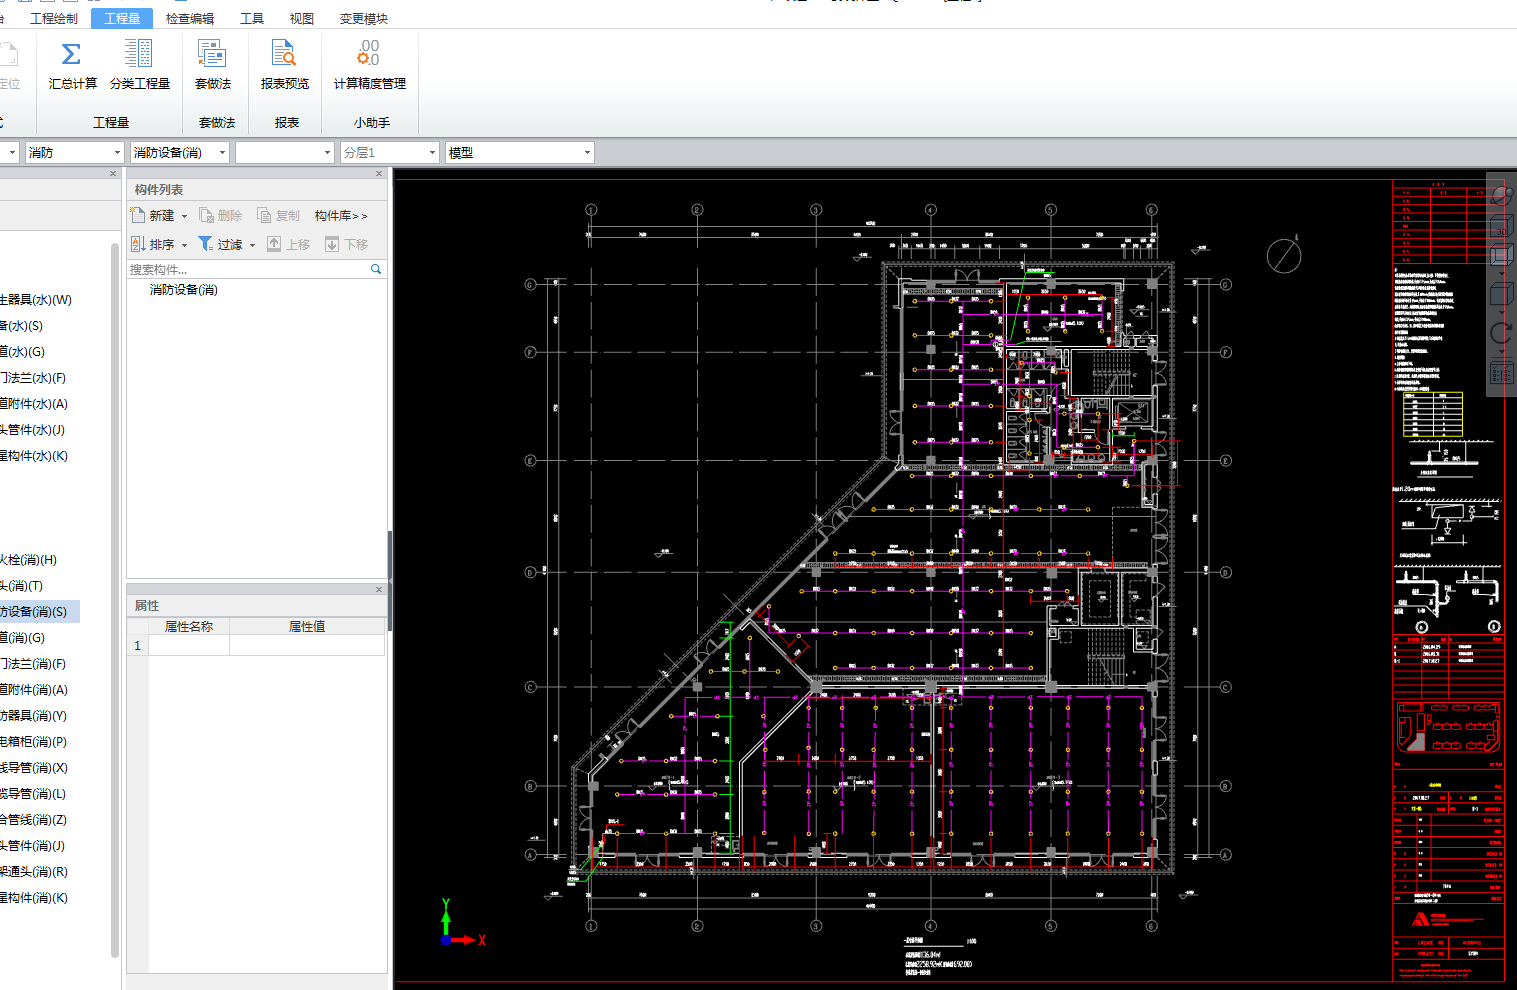Click the transparent wireframe cube icon
This screenshot has width=1517, height=990.
[1502, 256]
